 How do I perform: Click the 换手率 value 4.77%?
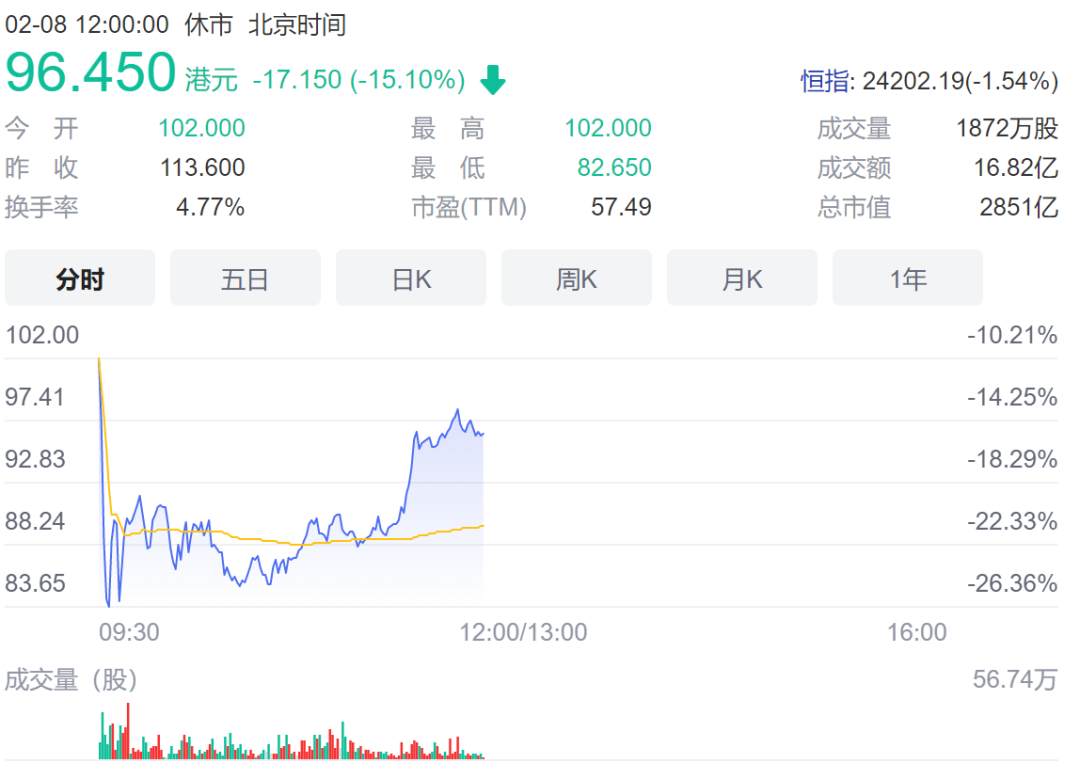(210, 208)
